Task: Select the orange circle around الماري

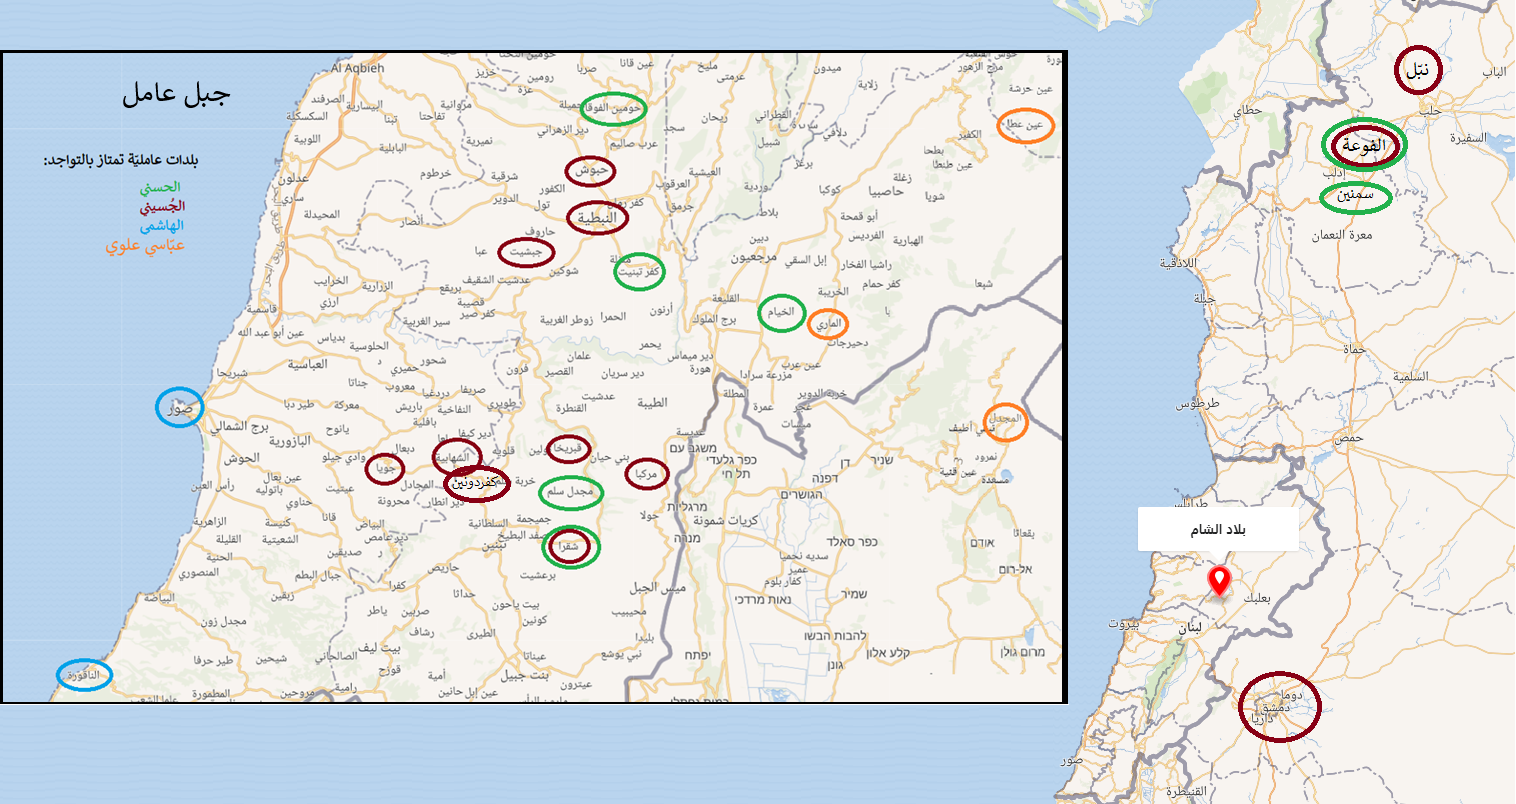Action: [828, 324]
